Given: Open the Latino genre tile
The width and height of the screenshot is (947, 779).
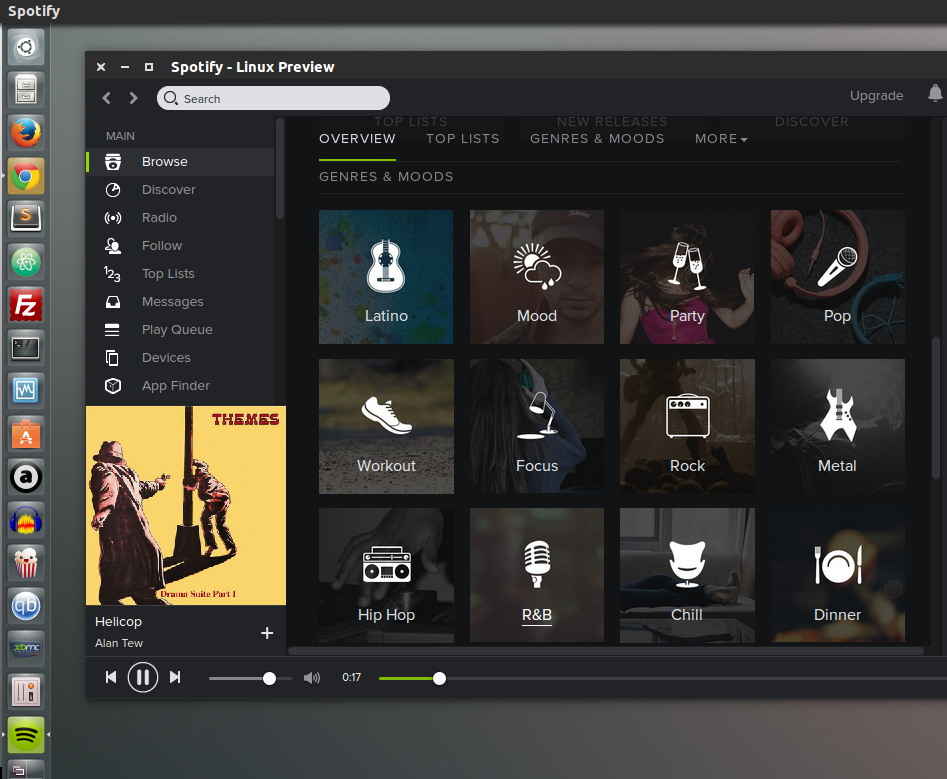Looking at the screenshot, I should click(x=386, y=277).
